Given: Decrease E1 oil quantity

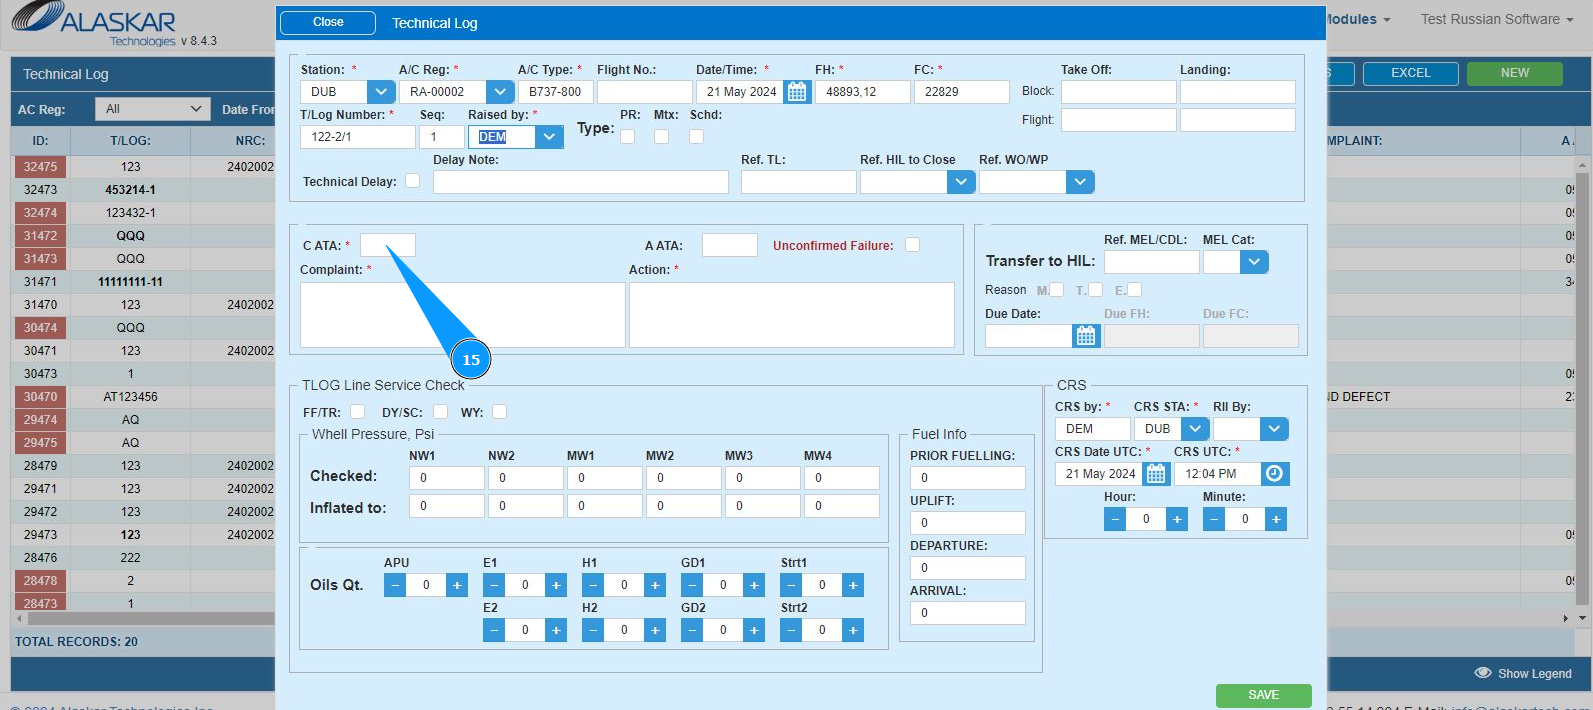Looking at the screenshot, I should pos(494,585).
